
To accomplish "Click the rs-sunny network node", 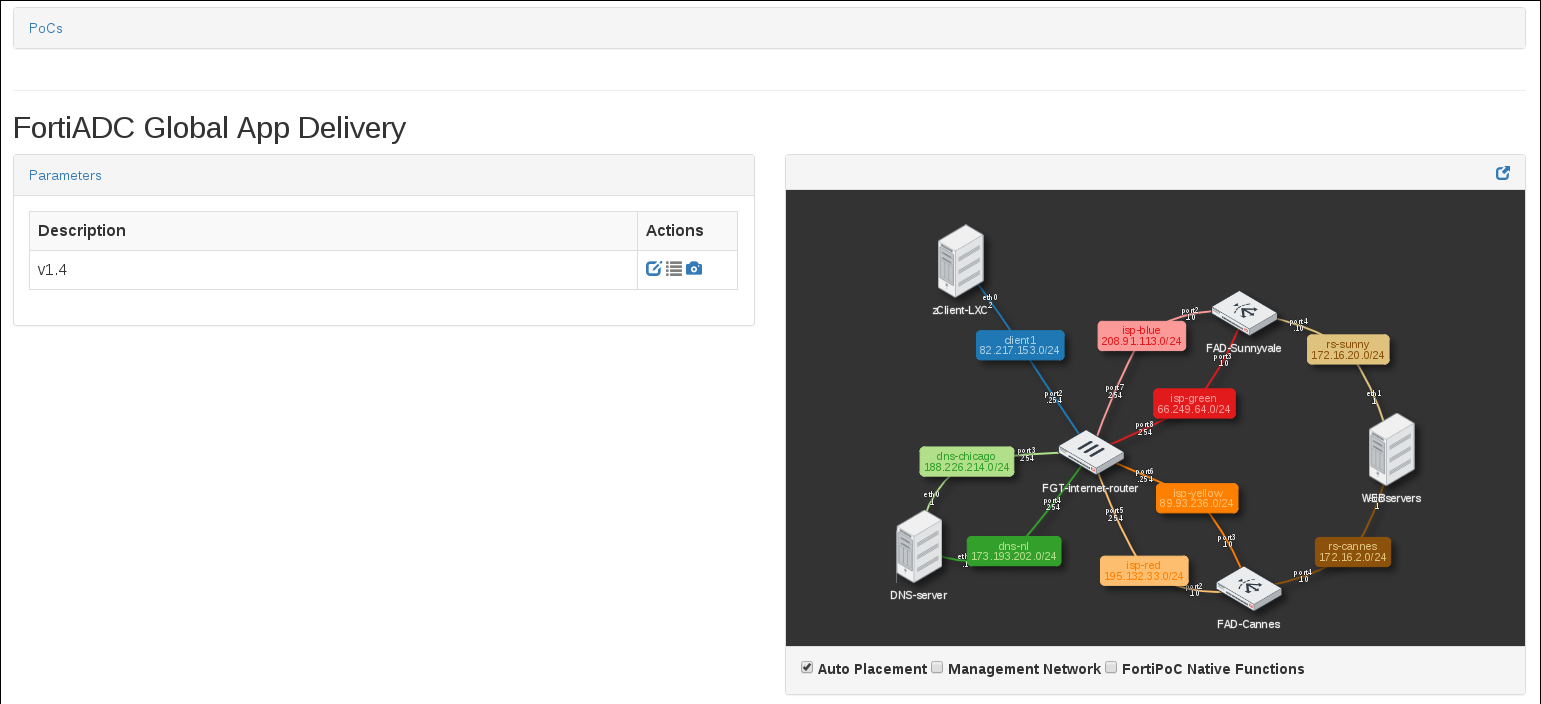I will pyautogui.click(x=1348, y=349).
